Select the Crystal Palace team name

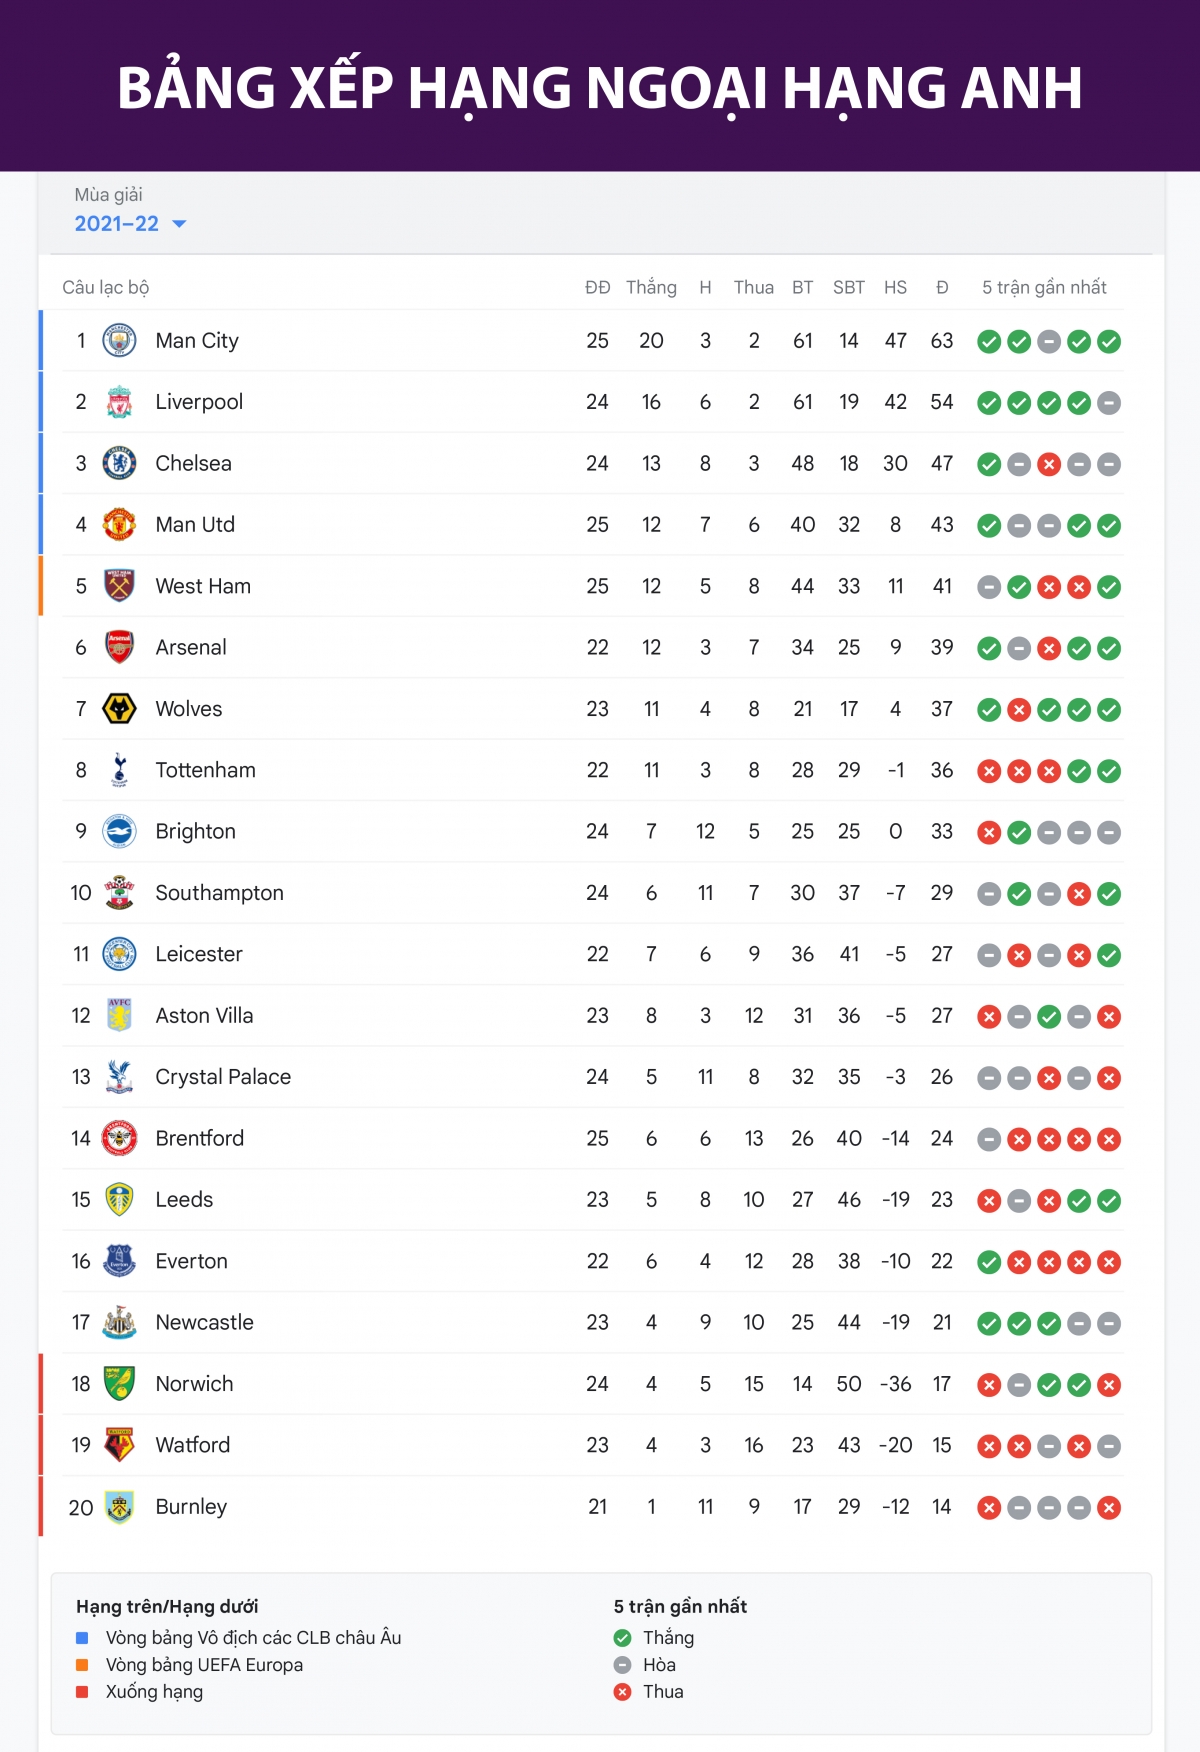click(x=223, y=1077)
